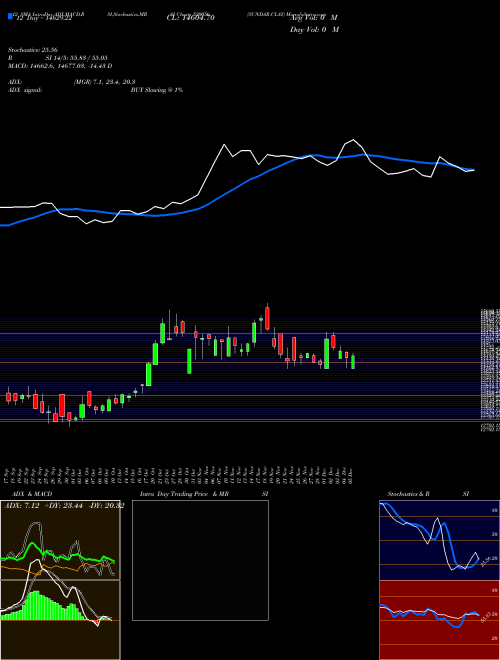
Task: Click the blue 12 Day SMA legend square
Action: pos(10,16)
